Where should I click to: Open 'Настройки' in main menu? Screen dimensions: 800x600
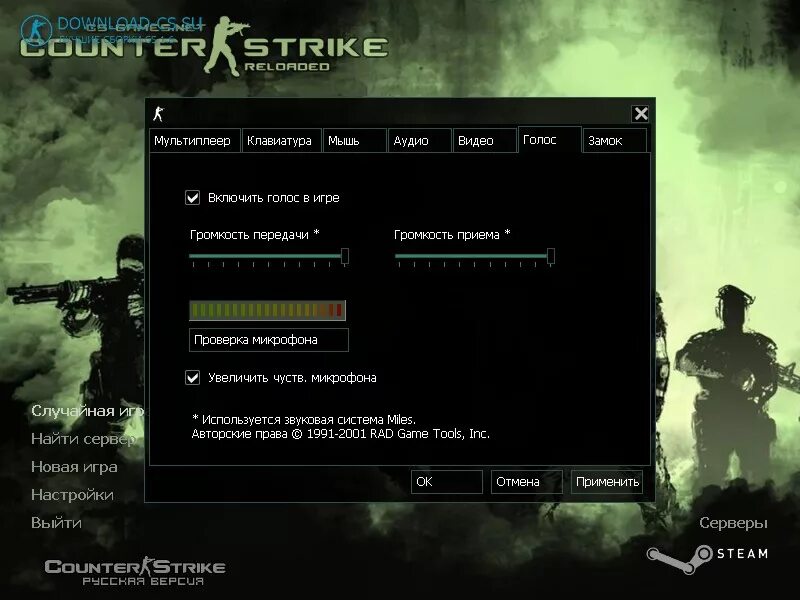tap(72, 495)
